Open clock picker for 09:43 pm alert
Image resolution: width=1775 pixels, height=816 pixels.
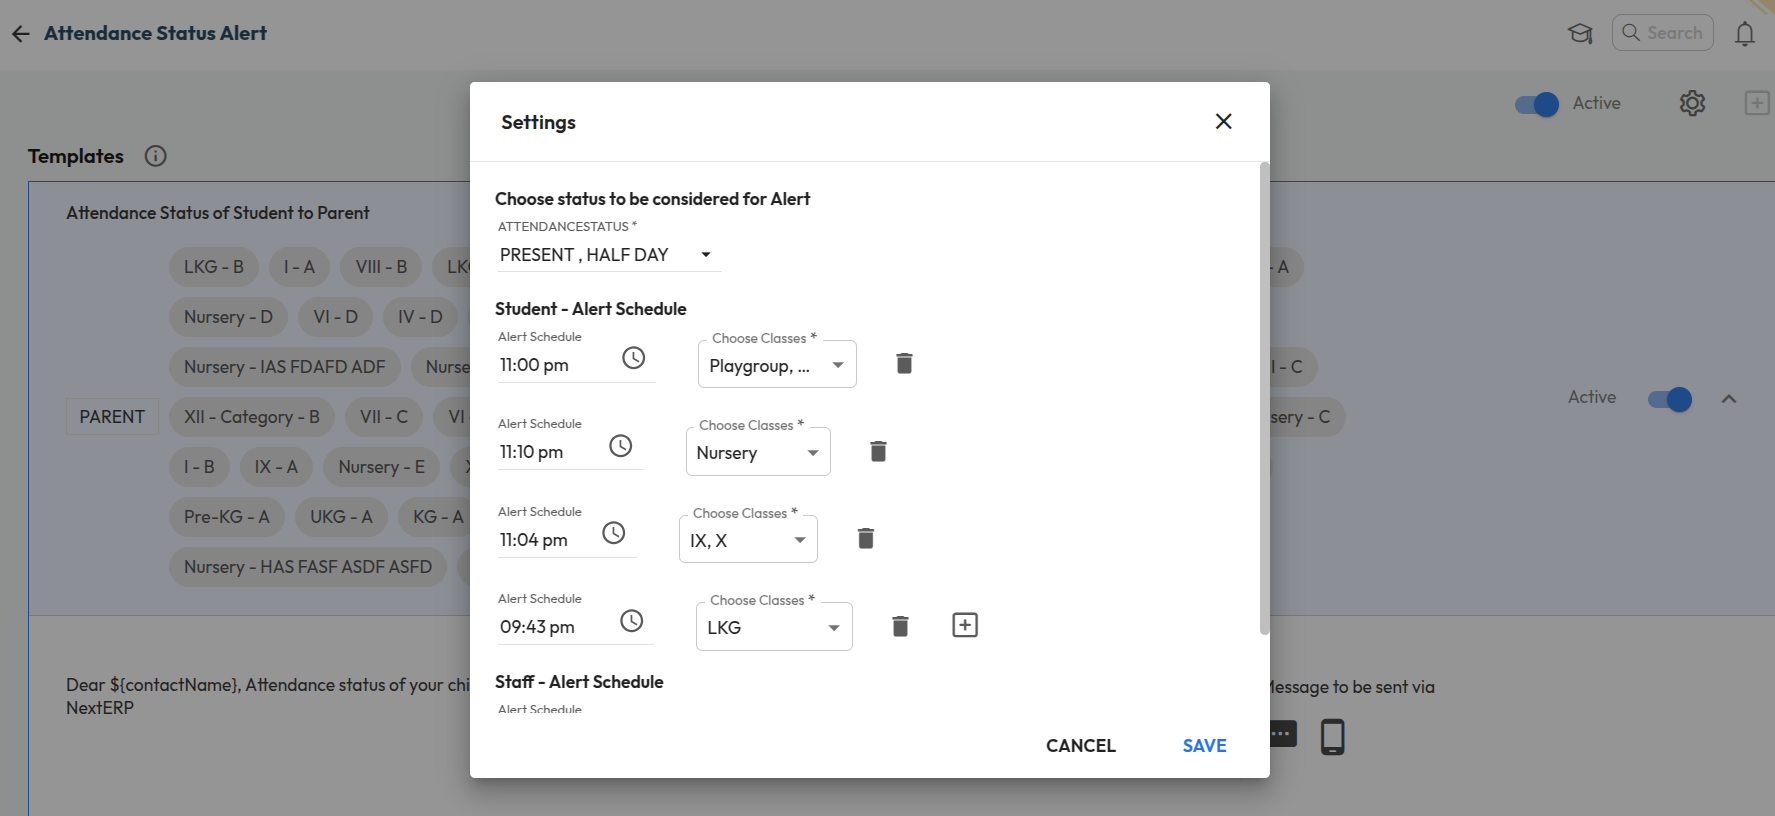631,621
